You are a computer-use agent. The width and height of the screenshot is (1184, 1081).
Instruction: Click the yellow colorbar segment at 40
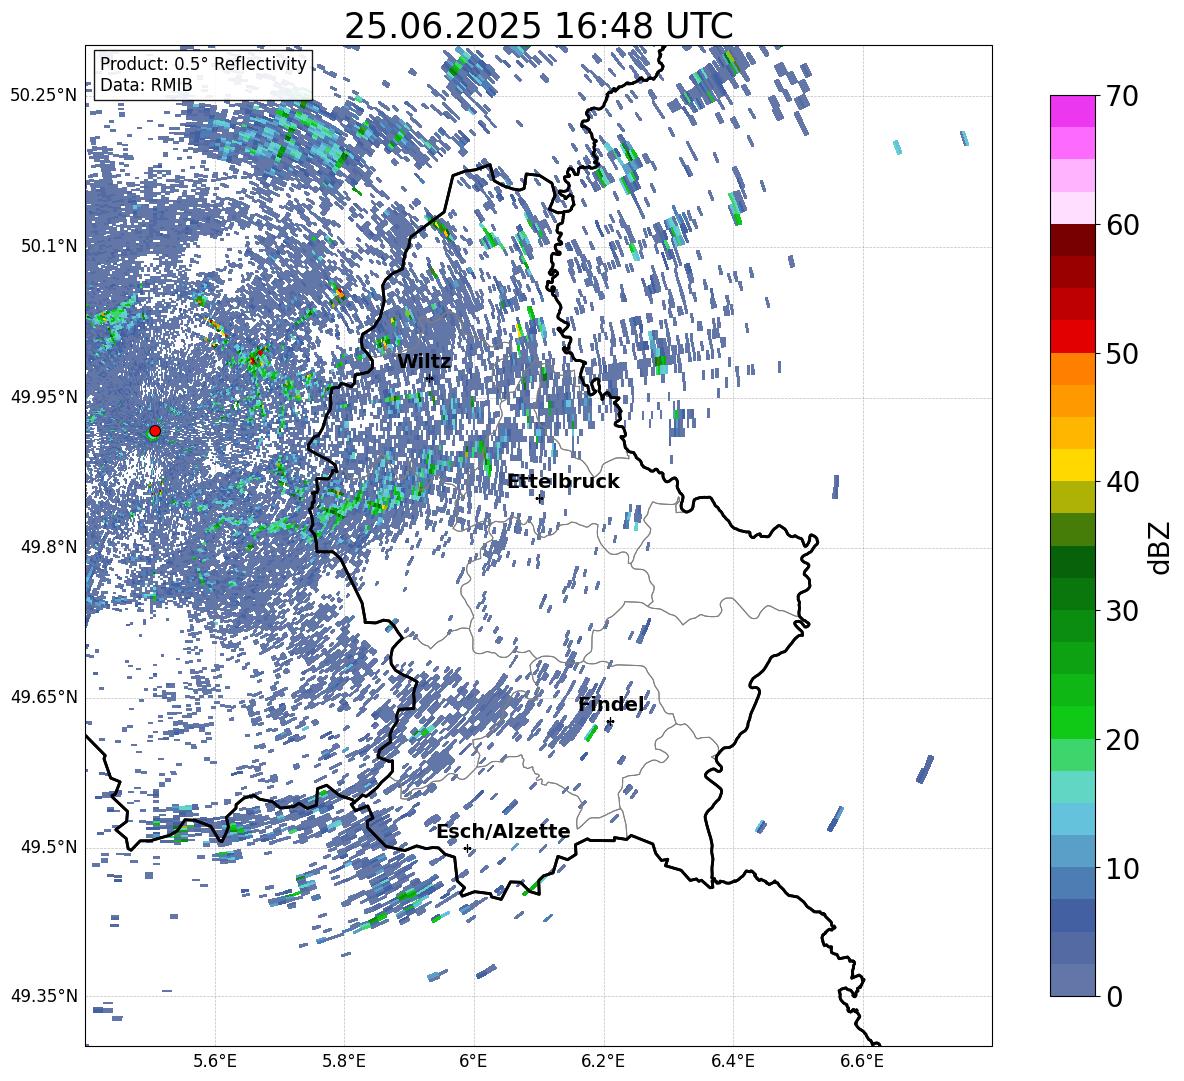tap(1072, 465)
